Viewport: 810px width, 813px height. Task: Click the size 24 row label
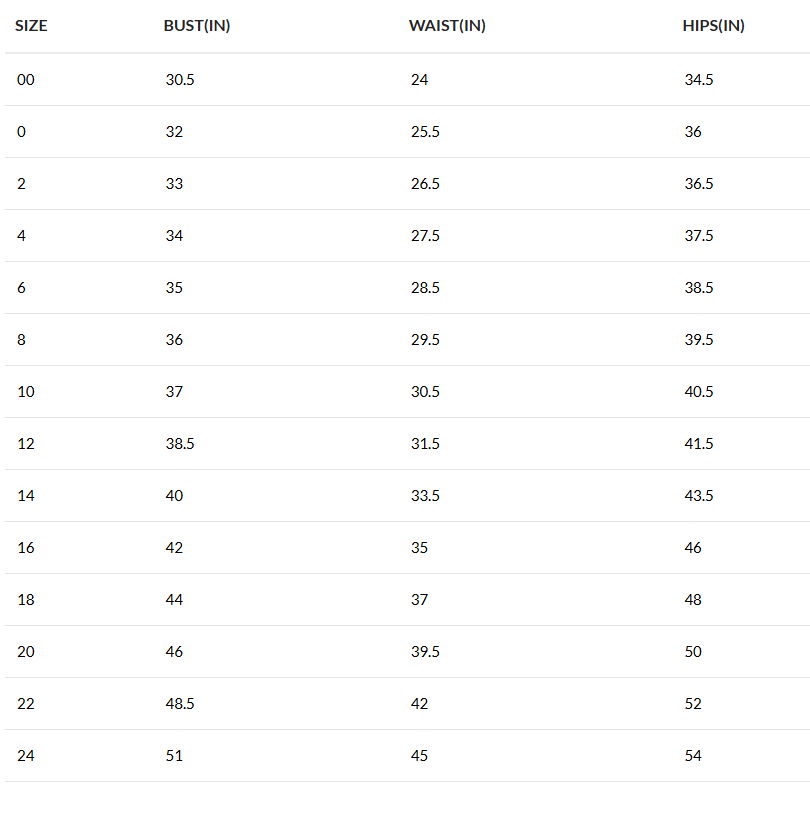26,756
